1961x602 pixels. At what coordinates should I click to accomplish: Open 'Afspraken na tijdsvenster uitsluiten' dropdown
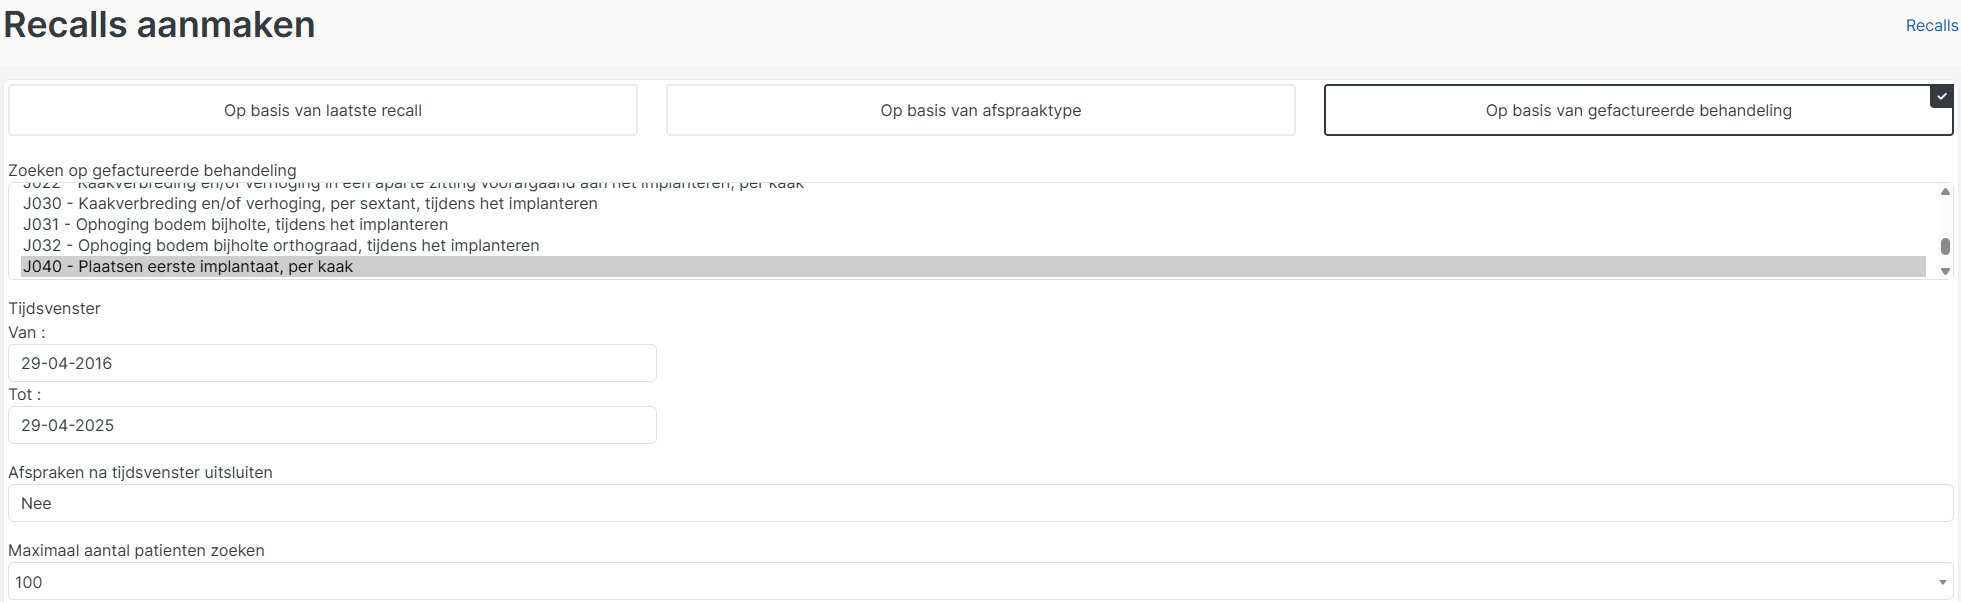point(980,503)
